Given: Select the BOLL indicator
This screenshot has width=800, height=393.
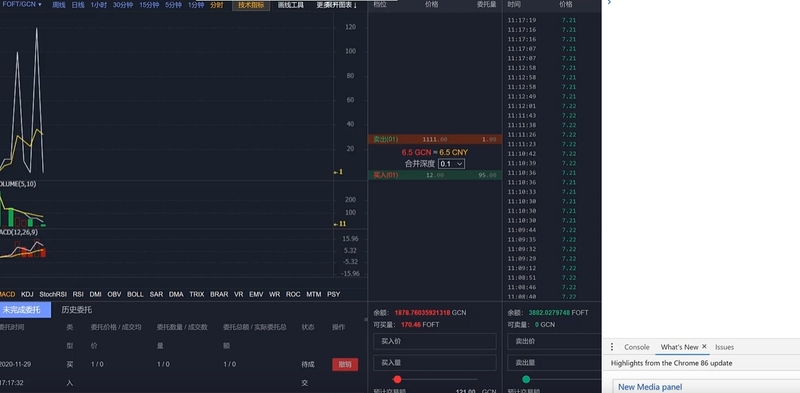Looking at the screenshot, I should (135, 294).
